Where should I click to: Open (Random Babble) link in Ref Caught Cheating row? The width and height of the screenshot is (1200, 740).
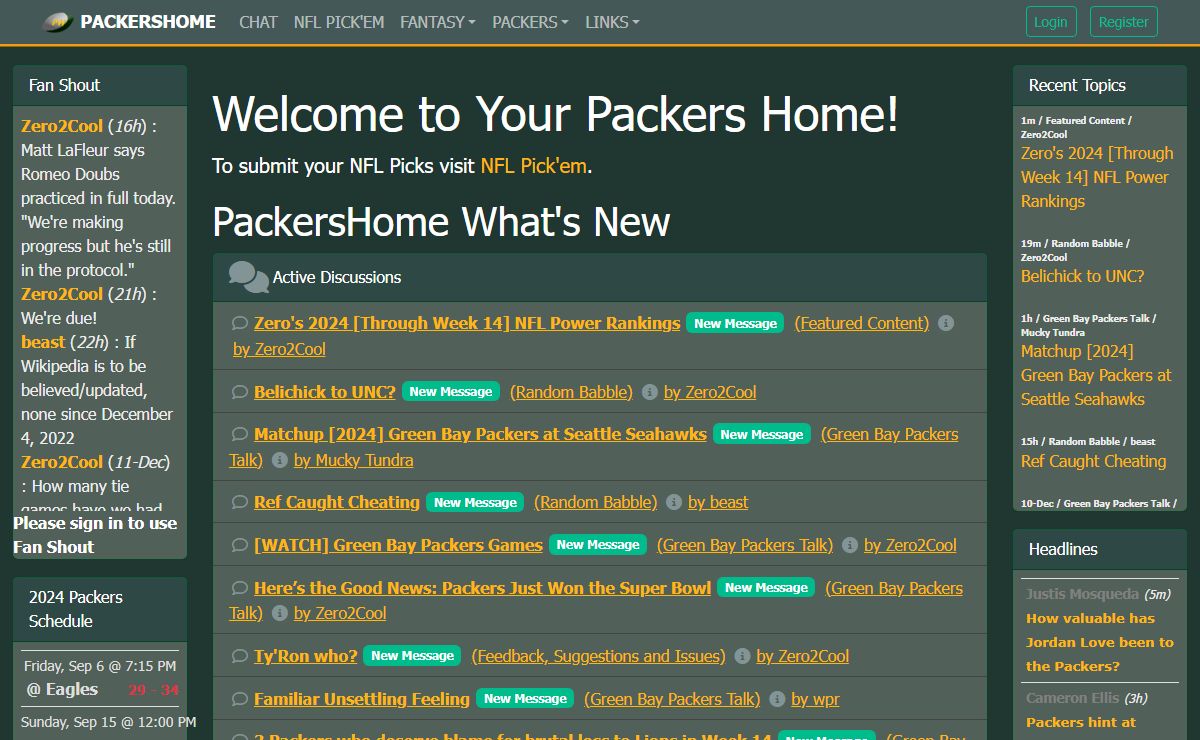click(x=596, y=502)
